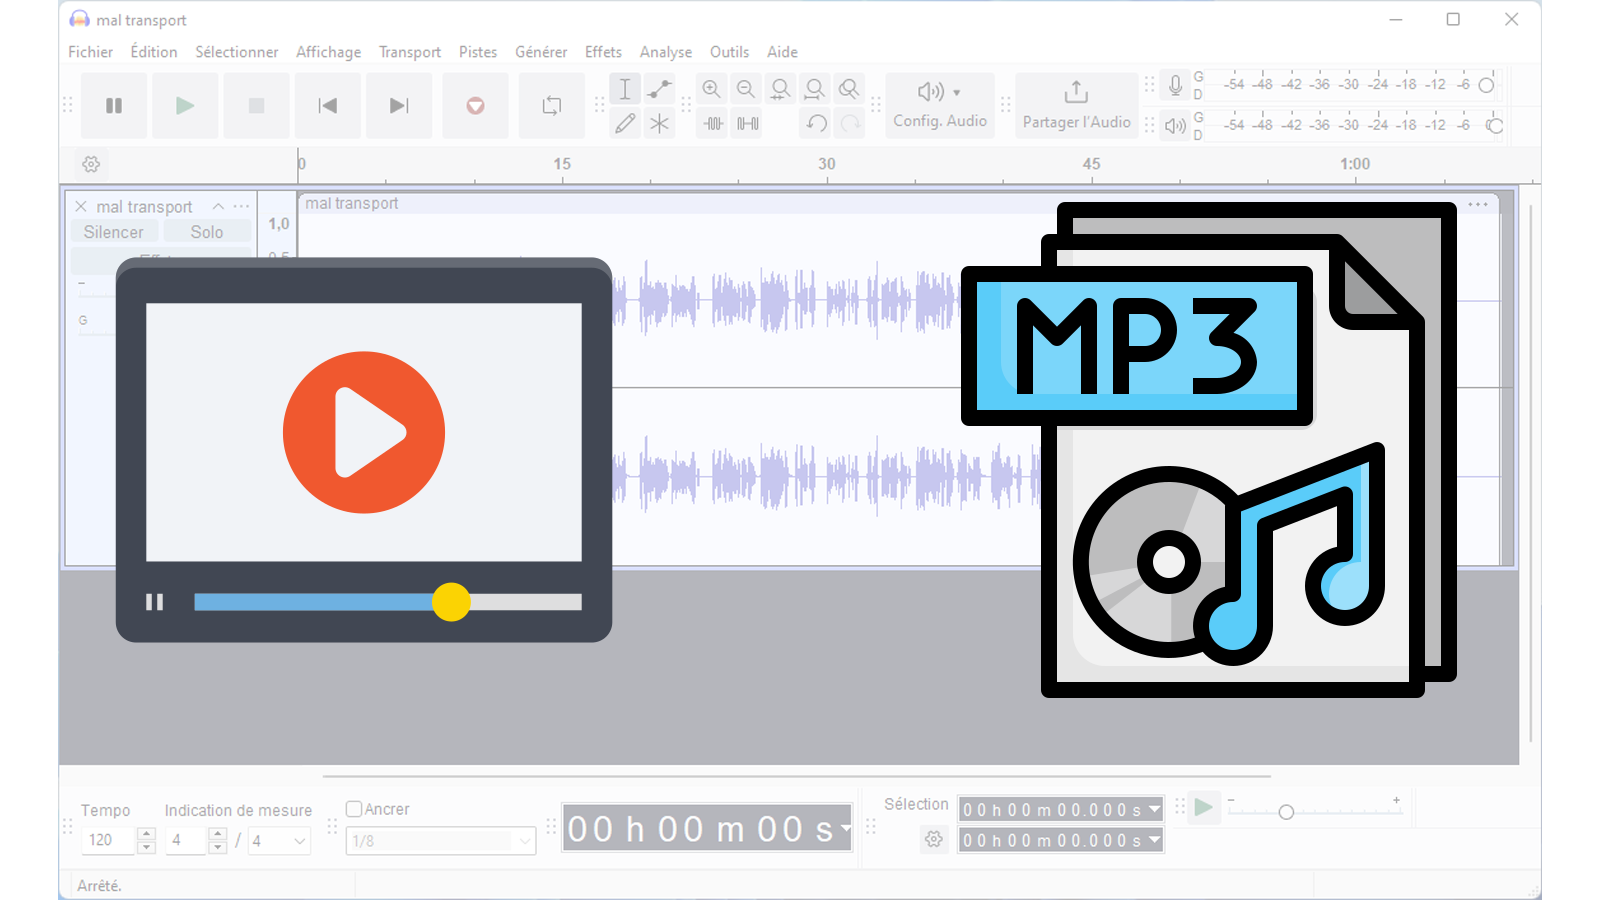Check the Ancrer checkbox
The width and height of the screenshot is (1600, 900).
354,808
